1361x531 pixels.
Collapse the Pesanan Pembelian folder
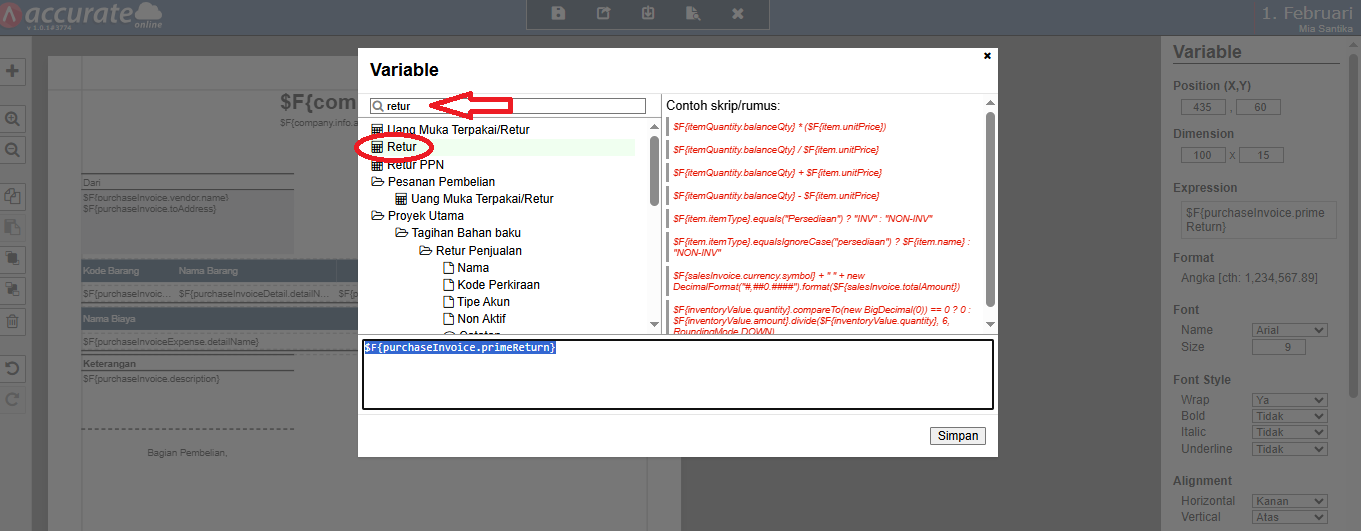point(378,182)
